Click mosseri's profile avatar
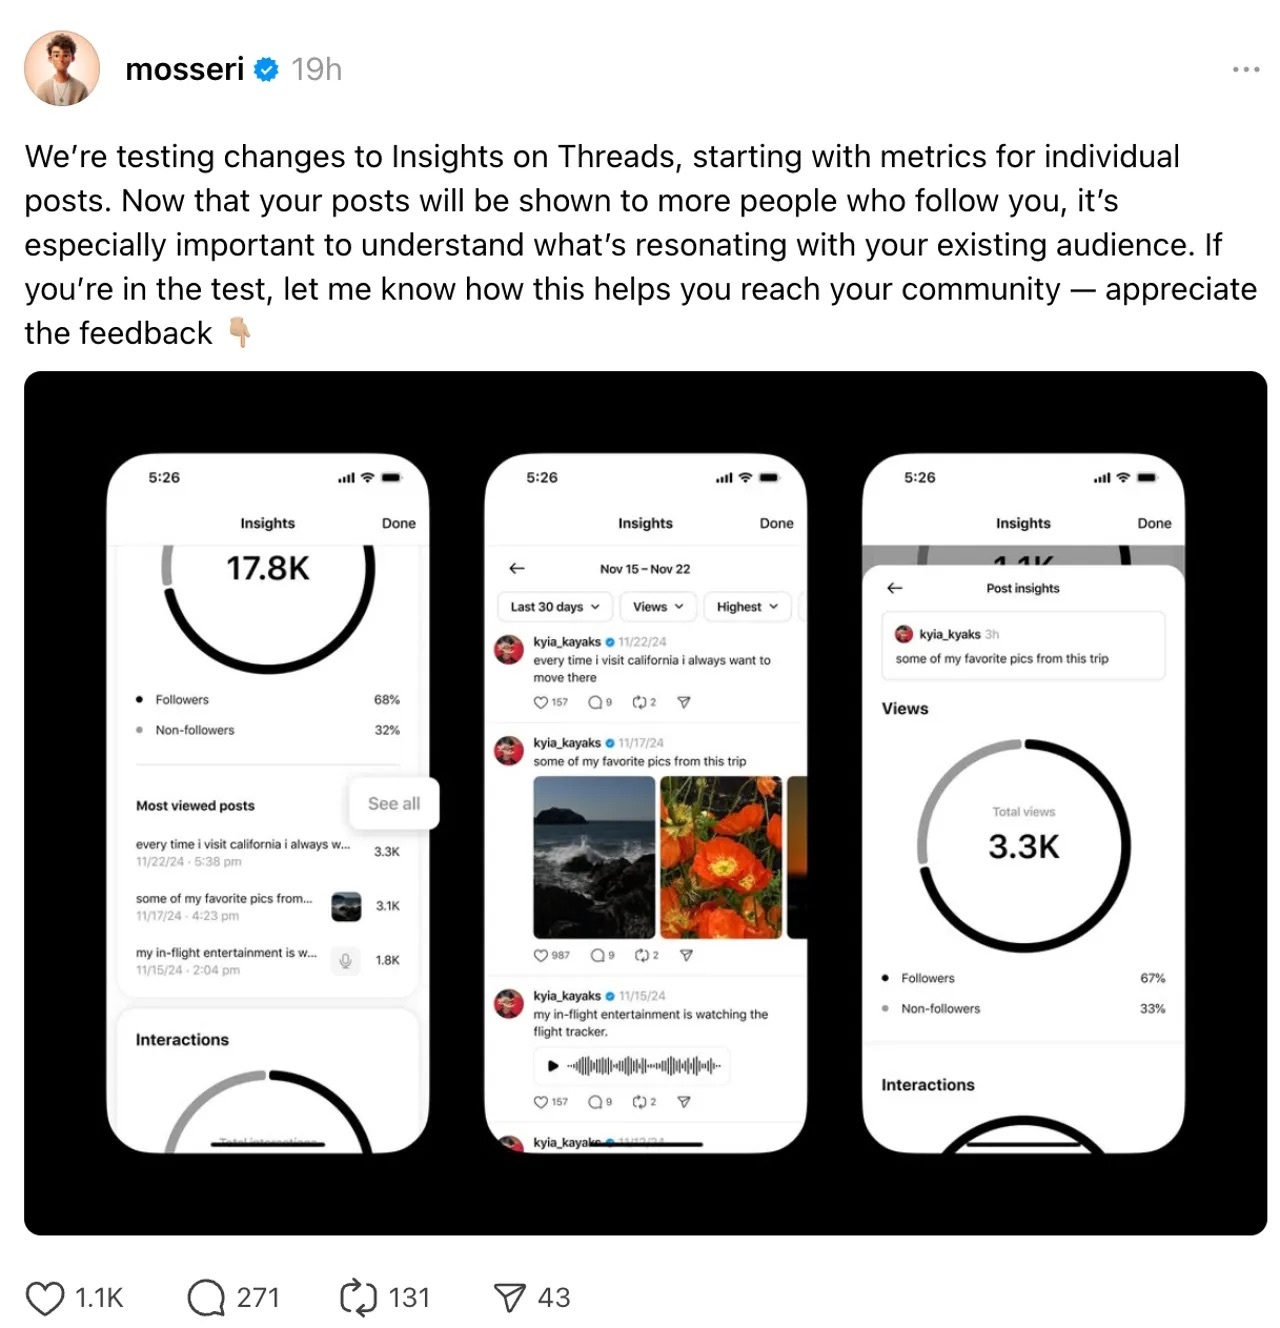This screenshot has width=1280, height=1328. 62,68
